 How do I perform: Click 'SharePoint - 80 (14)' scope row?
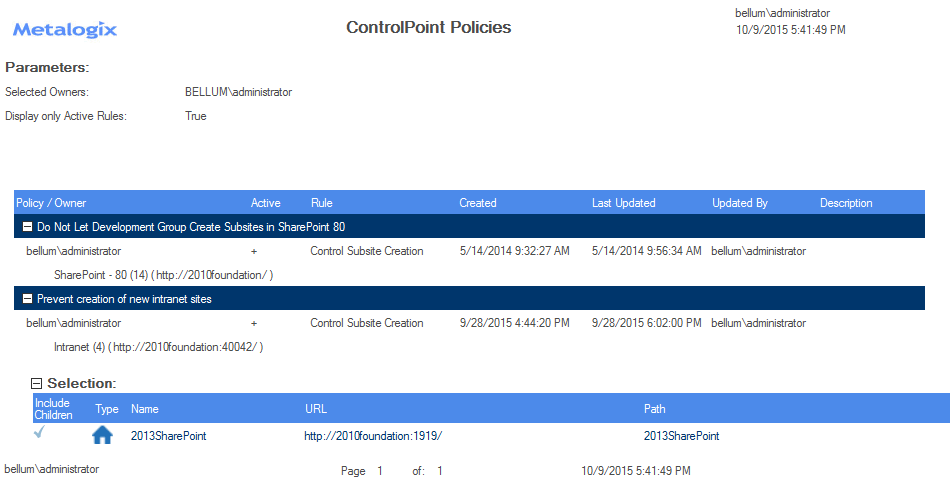(x=164, y=275)
